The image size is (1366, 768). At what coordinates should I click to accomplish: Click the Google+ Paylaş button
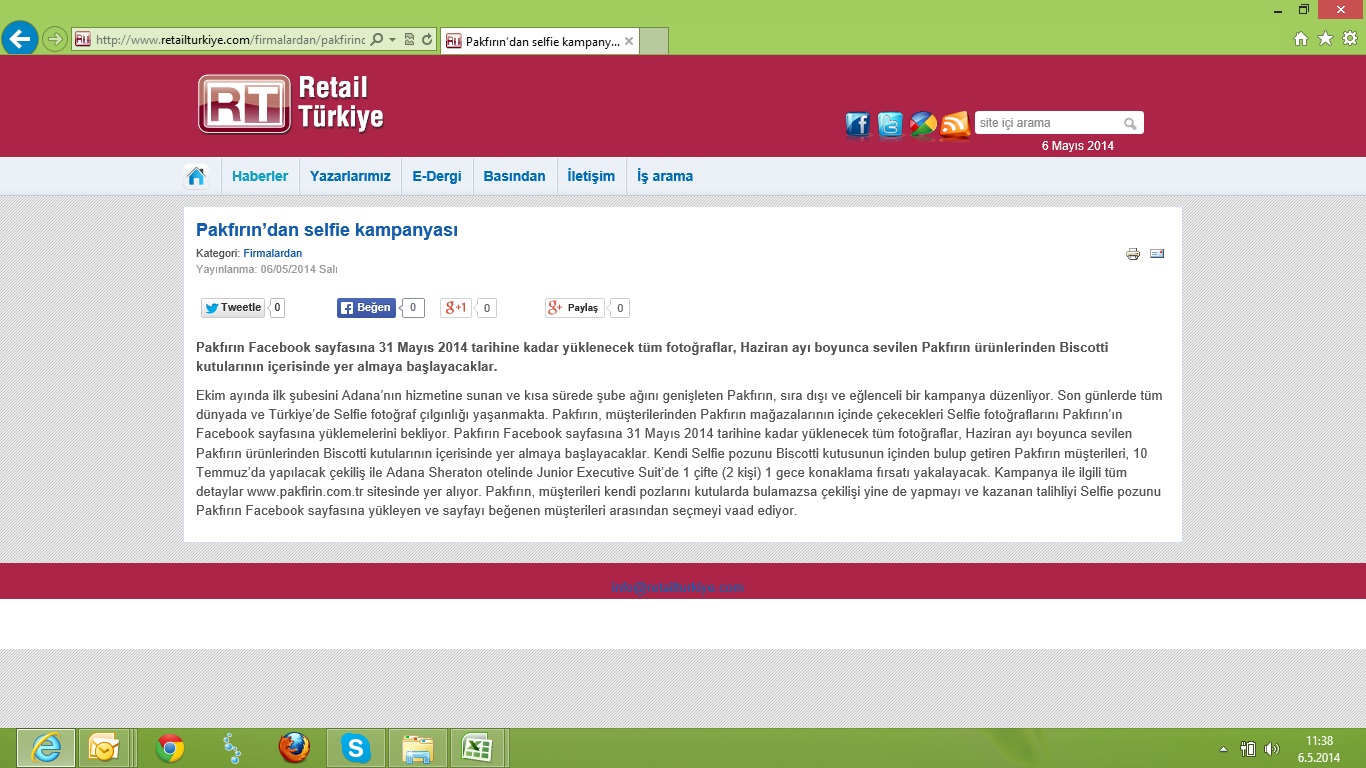[x=575, y=308]
